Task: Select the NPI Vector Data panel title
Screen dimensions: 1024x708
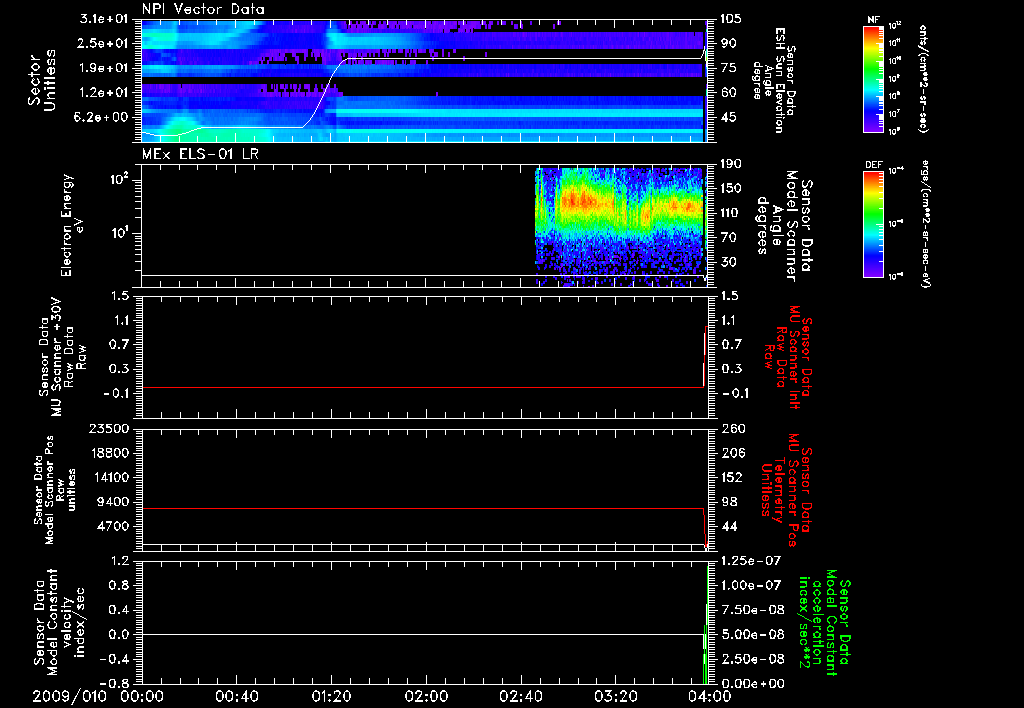Action: [204, 10]
